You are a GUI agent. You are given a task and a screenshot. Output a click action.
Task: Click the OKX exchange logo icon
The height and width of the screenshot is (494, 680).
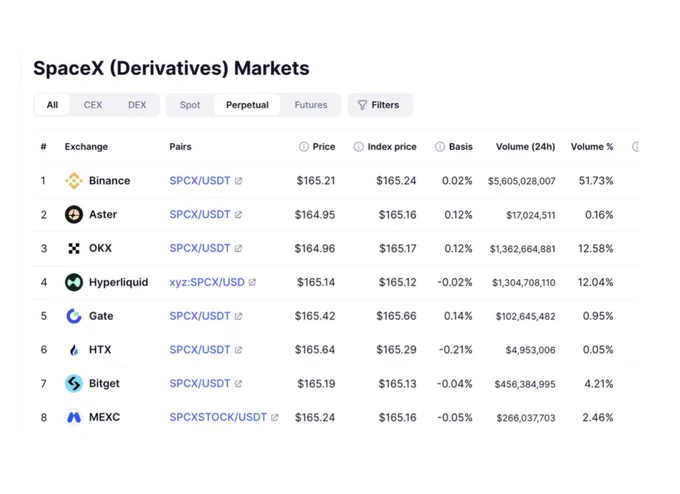pos(74,249)
